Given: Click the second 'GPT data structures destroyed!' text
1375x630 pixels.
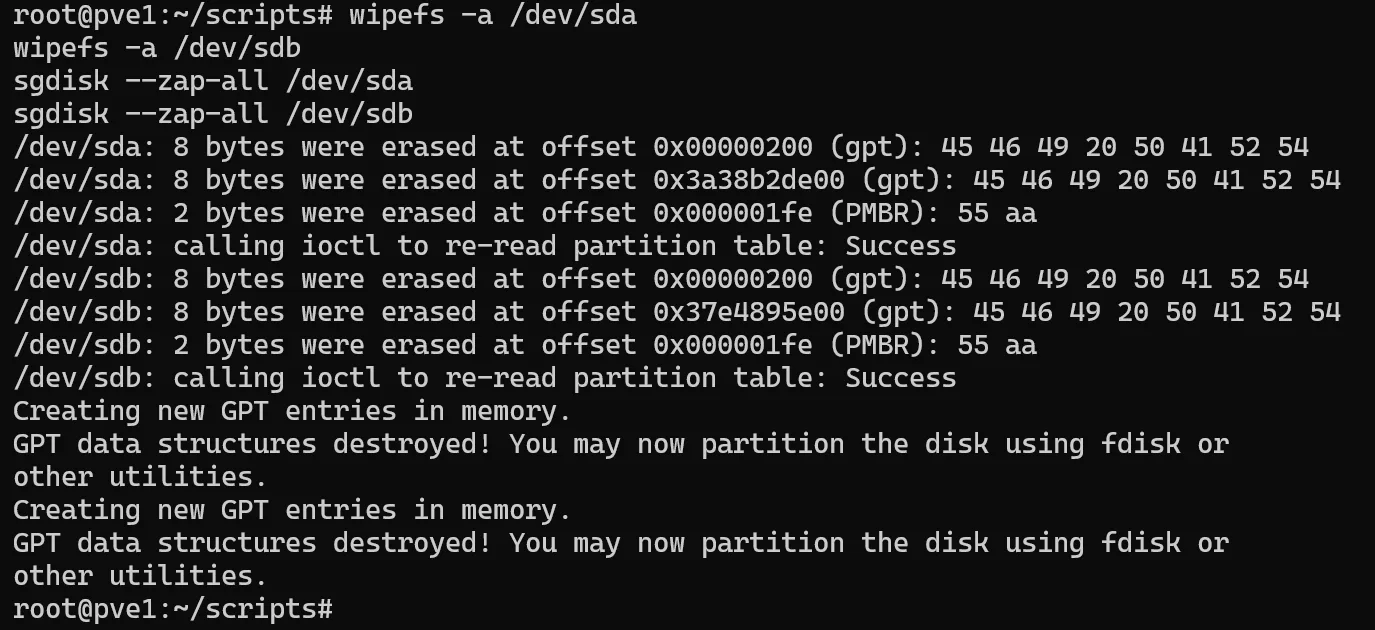Looking at the screenshot, I should pos(253,544).
